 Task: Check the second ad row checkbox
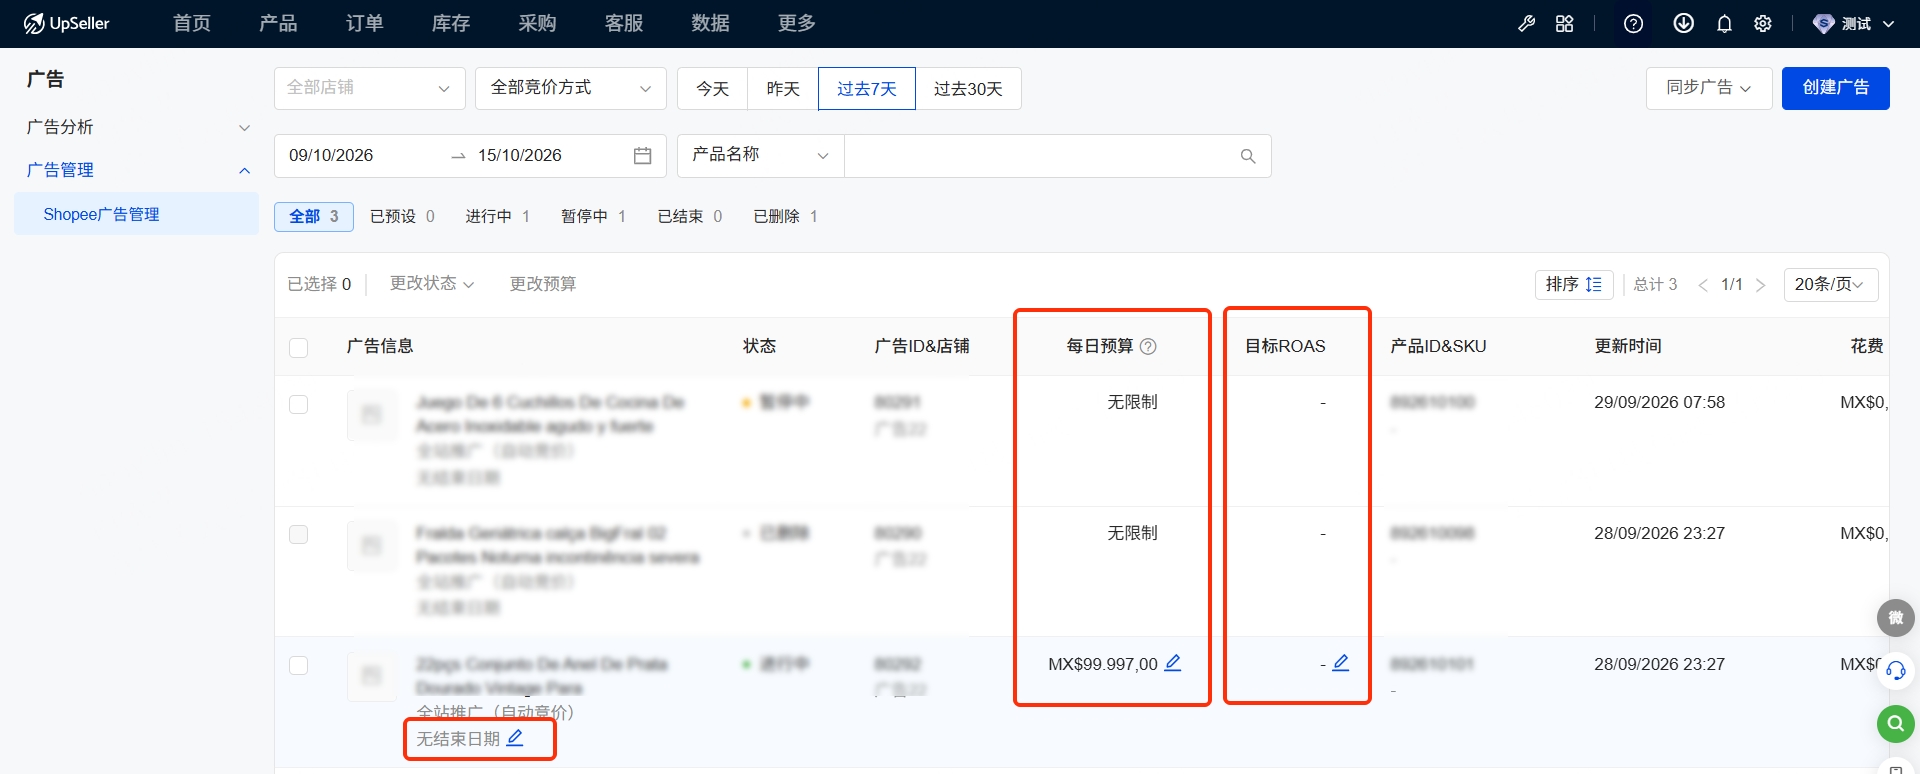(298, 534)
